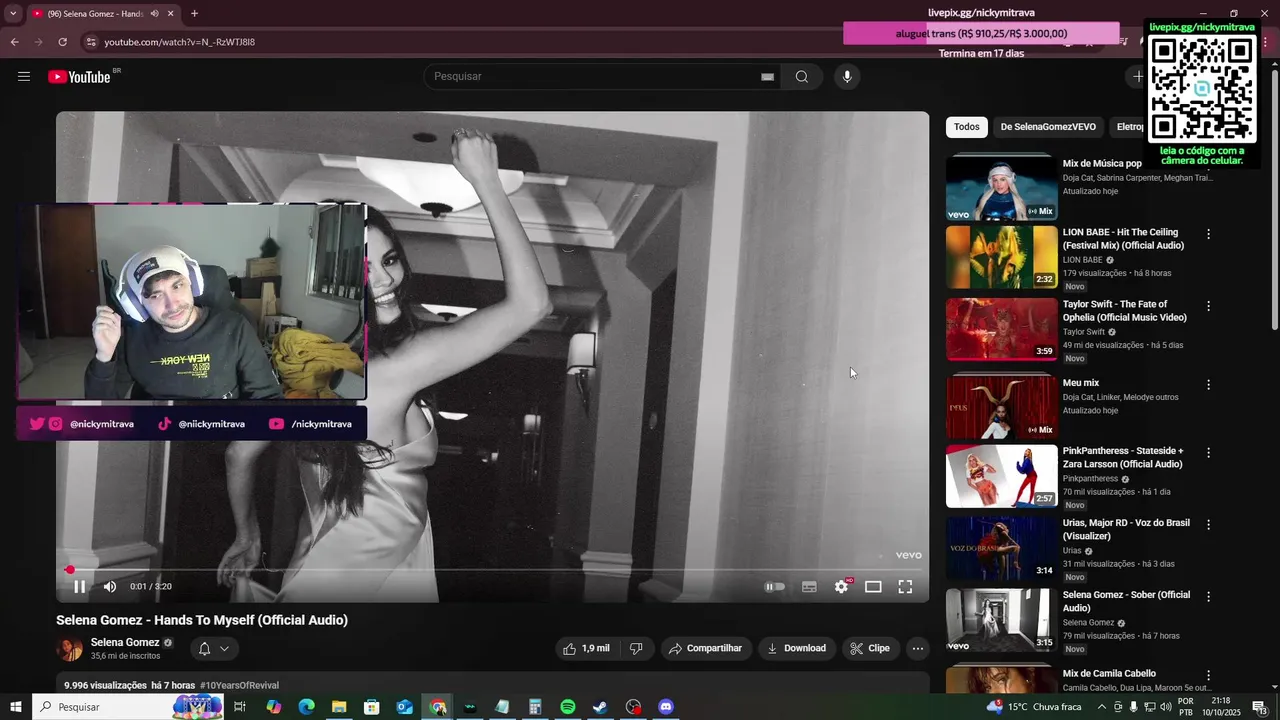Go back with the browser back arrow
The height and width of the screenshot is (720, 1280).
click(14, 42)
